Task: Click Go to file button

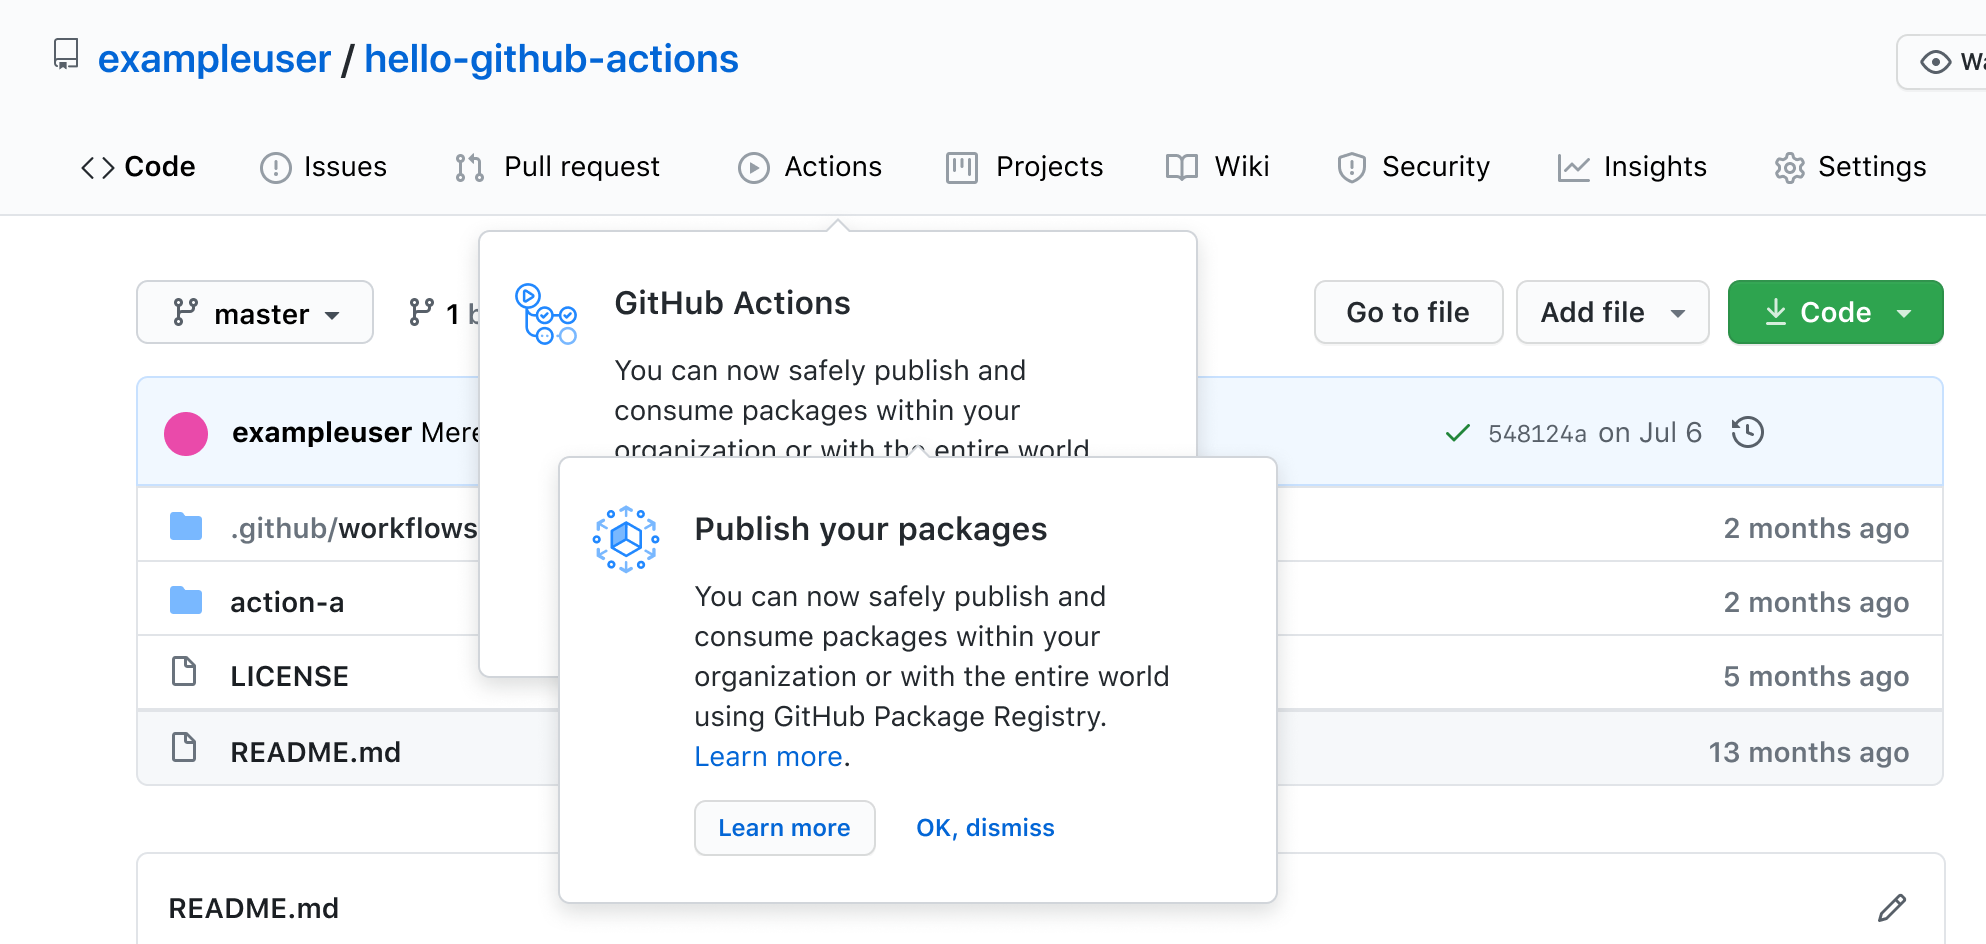Action: pyautogui.click(x=1408, y=312)
